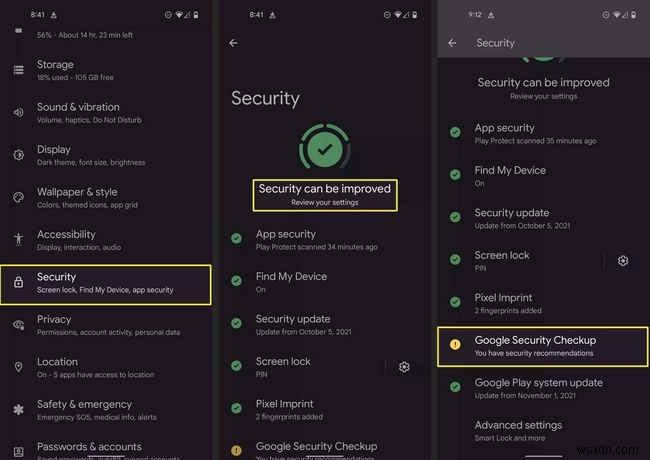Tap the Wi-Fi status icon in left screen
Screen dimensions: 650x460
179,15
